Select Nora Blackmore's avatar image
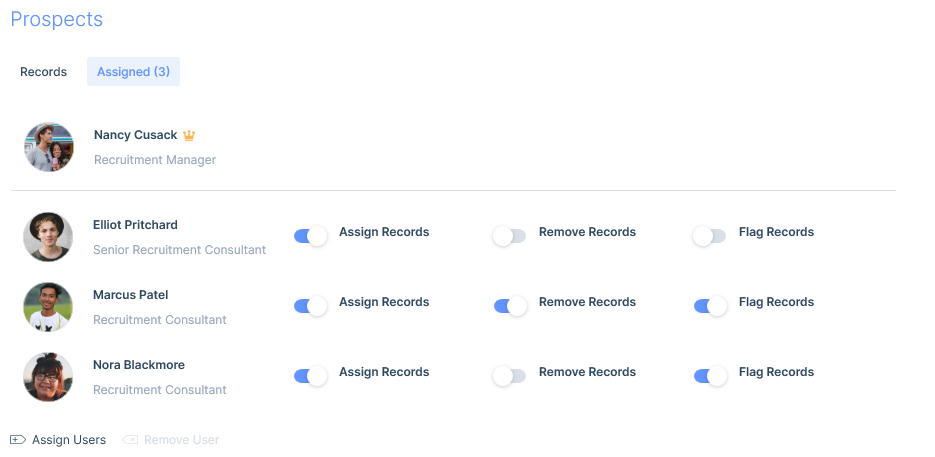This screenshot has width=935, height=457. (x=48, y=376)
